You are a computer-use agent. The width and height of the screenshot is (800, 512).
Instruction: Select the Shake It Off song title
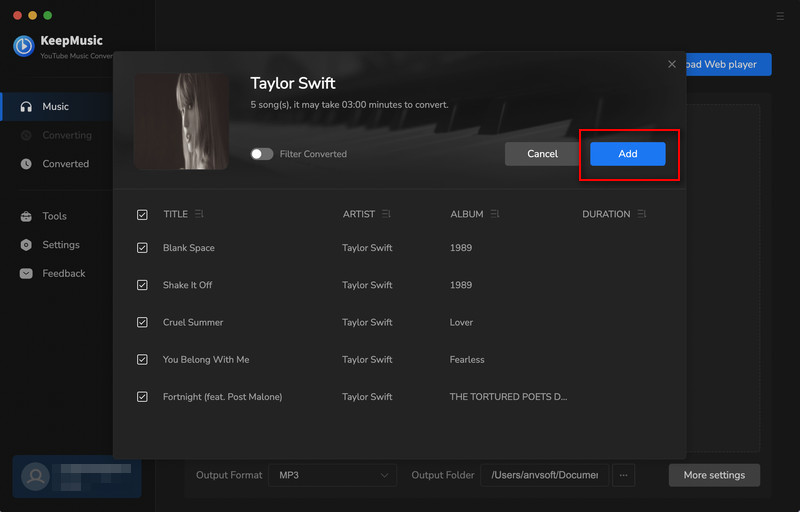click(187, 285)
